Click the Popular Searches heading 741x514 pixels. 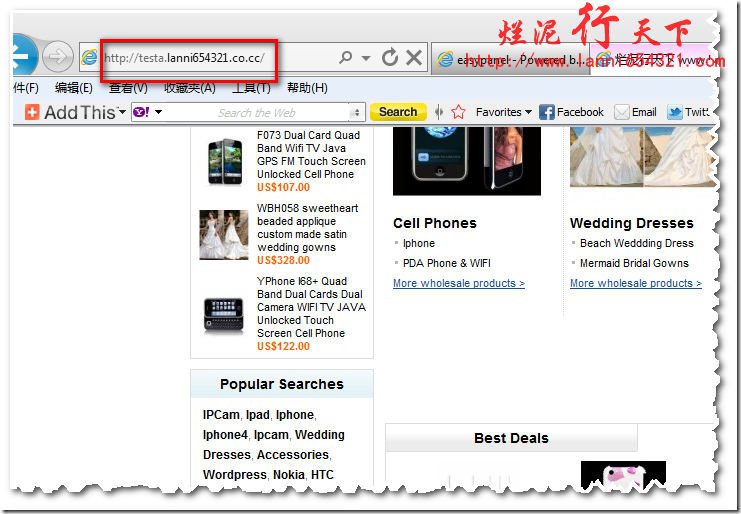[282, 384]
